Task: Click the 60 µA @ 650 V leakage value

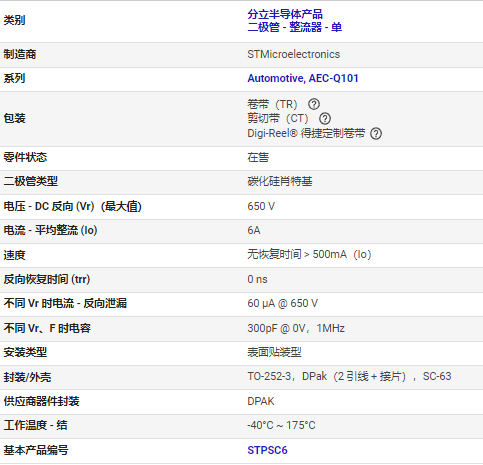Action: [283, 303]
